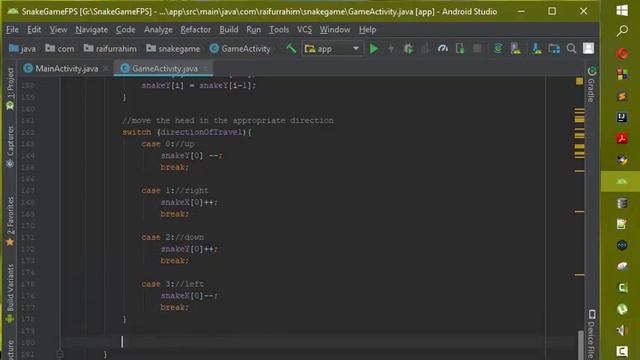Click the 'case 3://left' code line
The width and height of the screenshot is (640, 360).
point(173,284)
